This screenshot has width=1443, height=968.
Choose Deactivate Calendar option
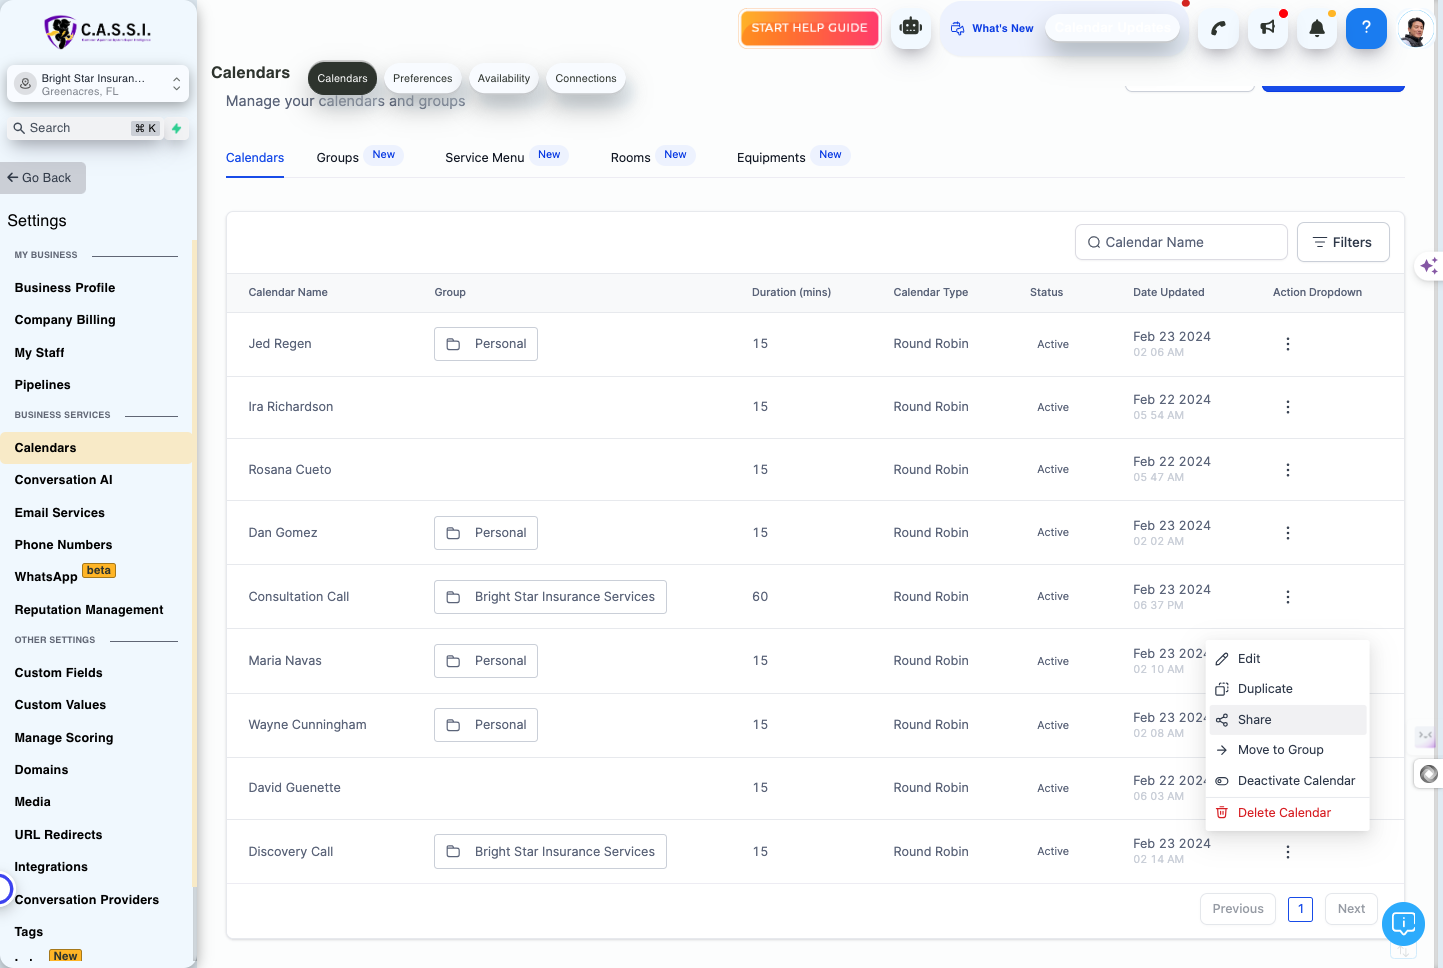[1287, 781]
